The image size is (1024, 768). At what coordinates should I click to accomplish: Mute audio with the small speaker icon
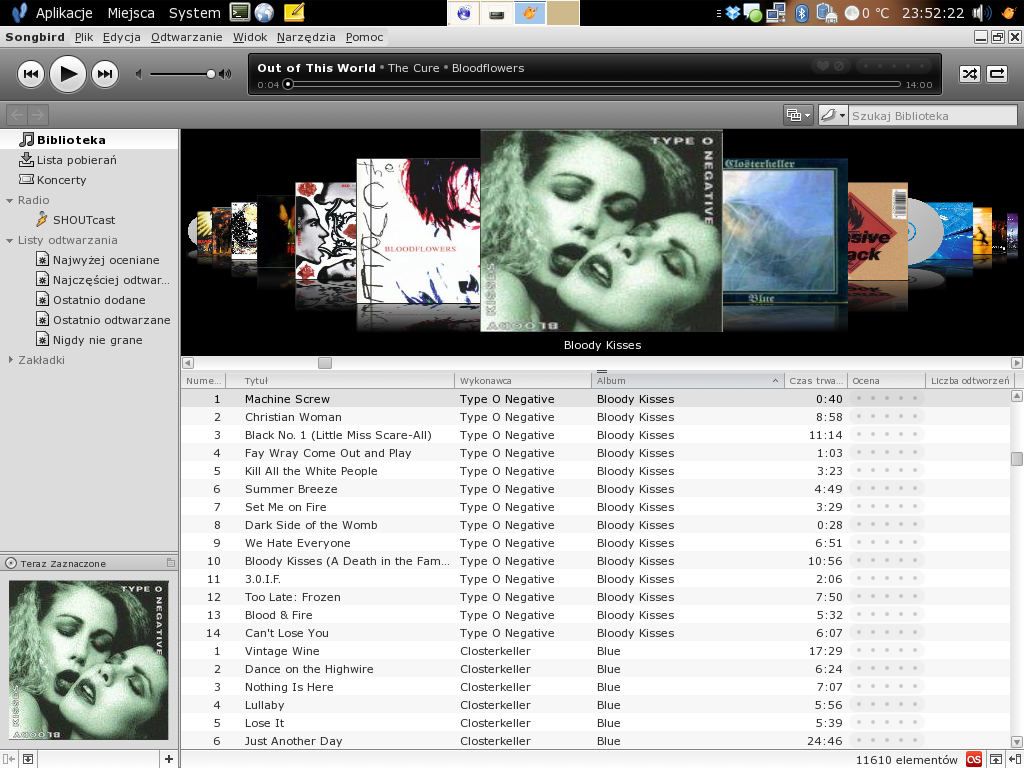(x=138, y=74)
